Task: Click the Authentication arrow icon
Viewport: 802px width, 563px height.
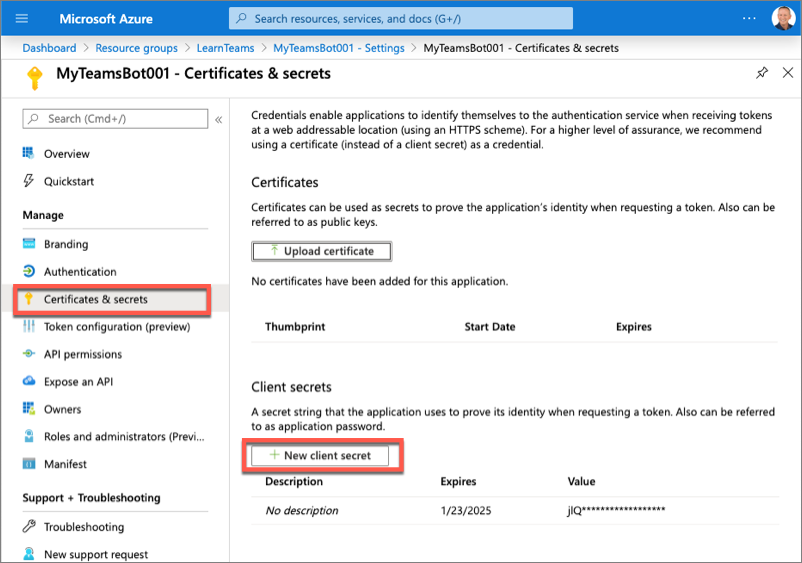Action: coord(29,271)
